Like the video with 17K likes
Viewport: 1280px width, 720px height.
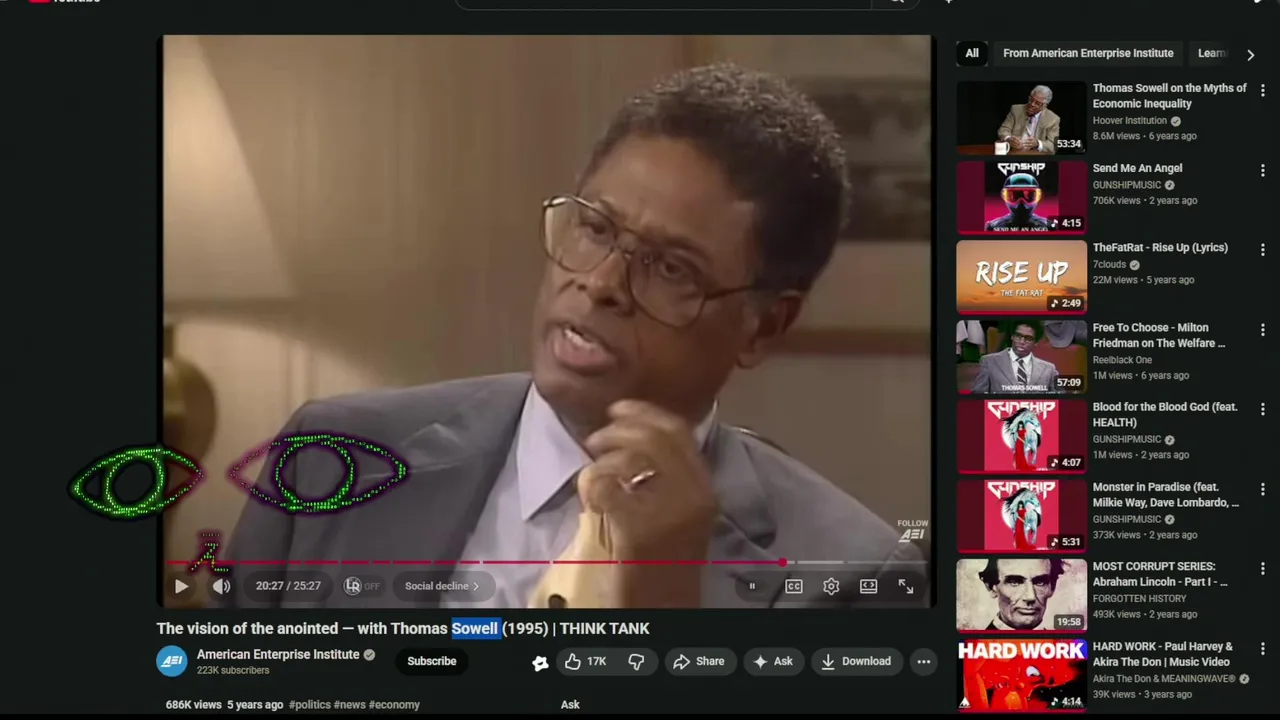pos(585,661)
